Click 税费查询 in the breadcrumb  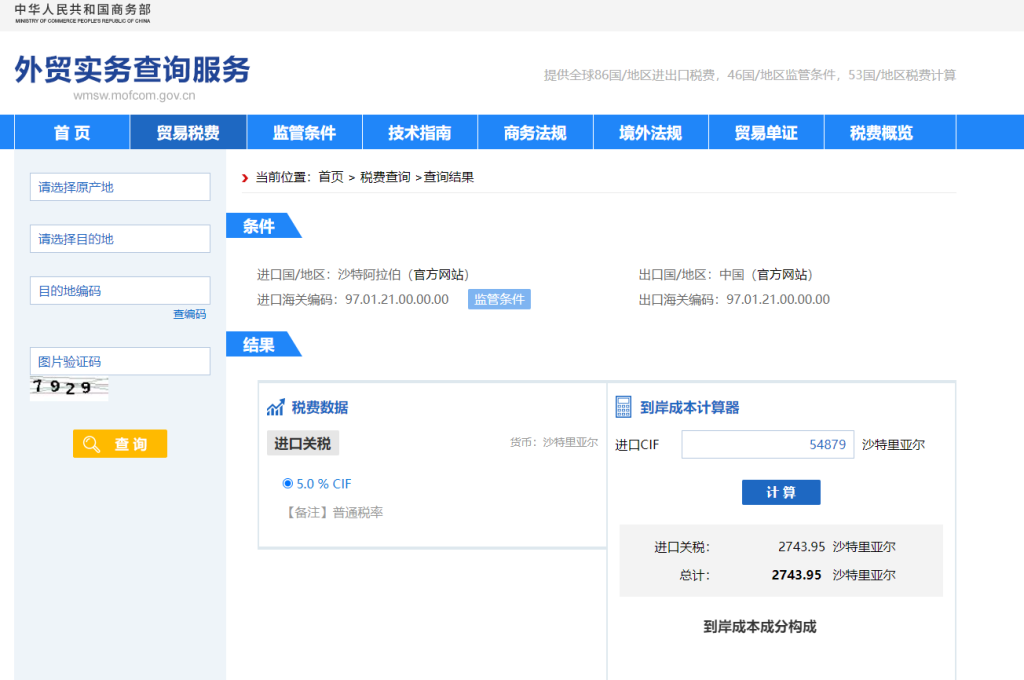coord(385,177)
